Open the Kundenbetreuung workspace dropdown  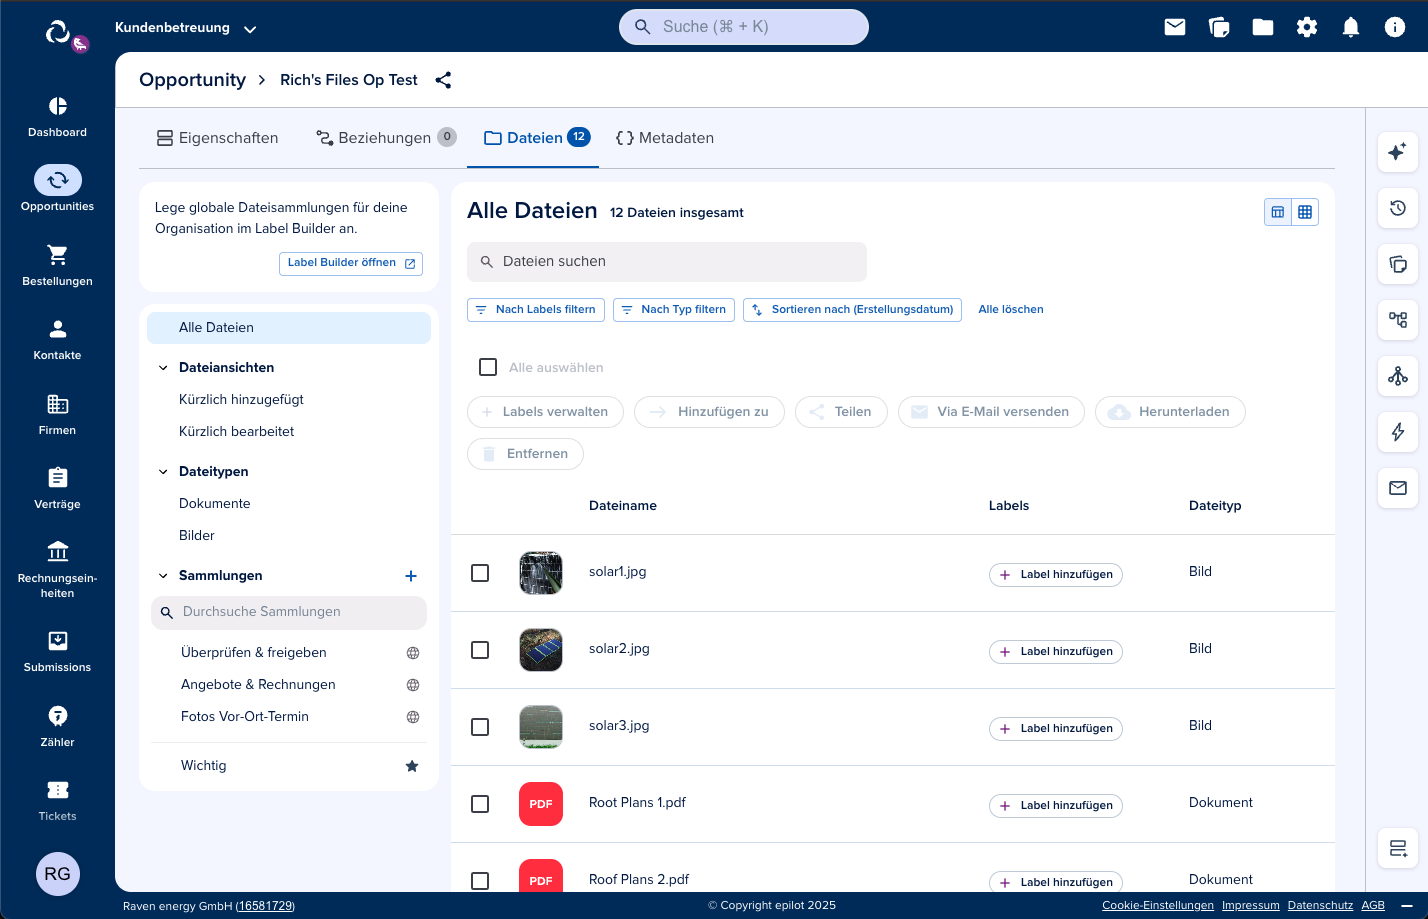[249, 28]
